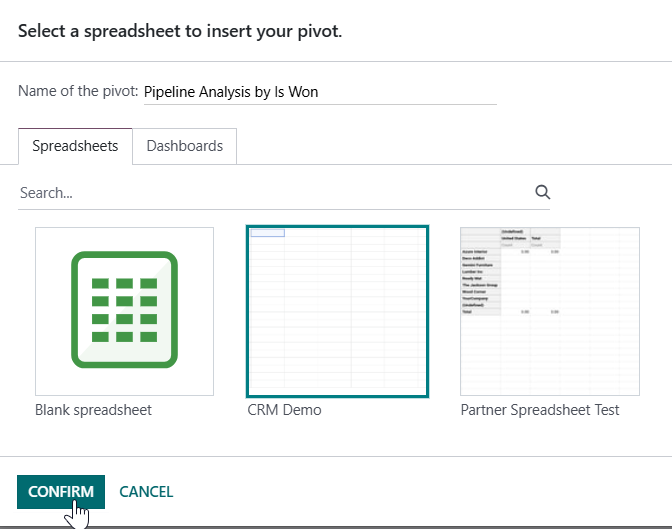
Task: Click the pivot table preview in Partner thumbnail
Action: coord(510,272)
